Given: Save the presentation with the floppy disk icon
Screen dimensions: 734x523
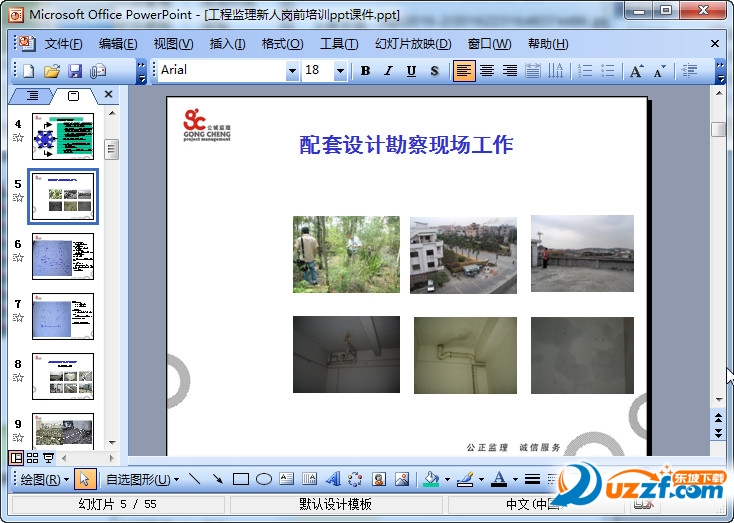Looking at the screenshot, I should (x=75, y=71).
